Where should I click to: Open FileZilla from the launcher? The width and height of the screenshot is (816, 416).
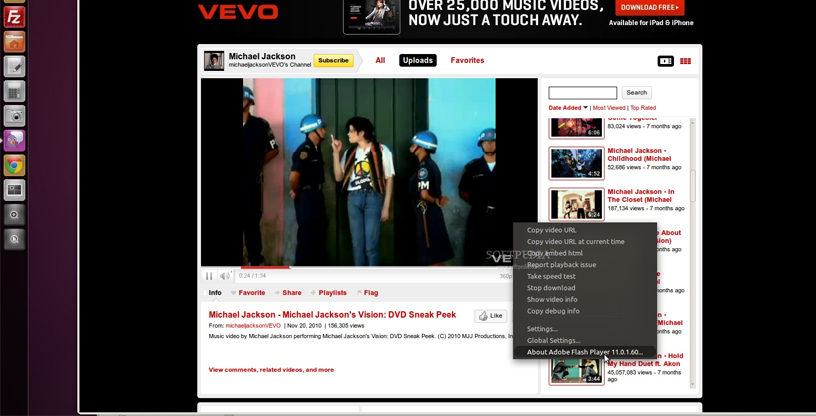15,17
